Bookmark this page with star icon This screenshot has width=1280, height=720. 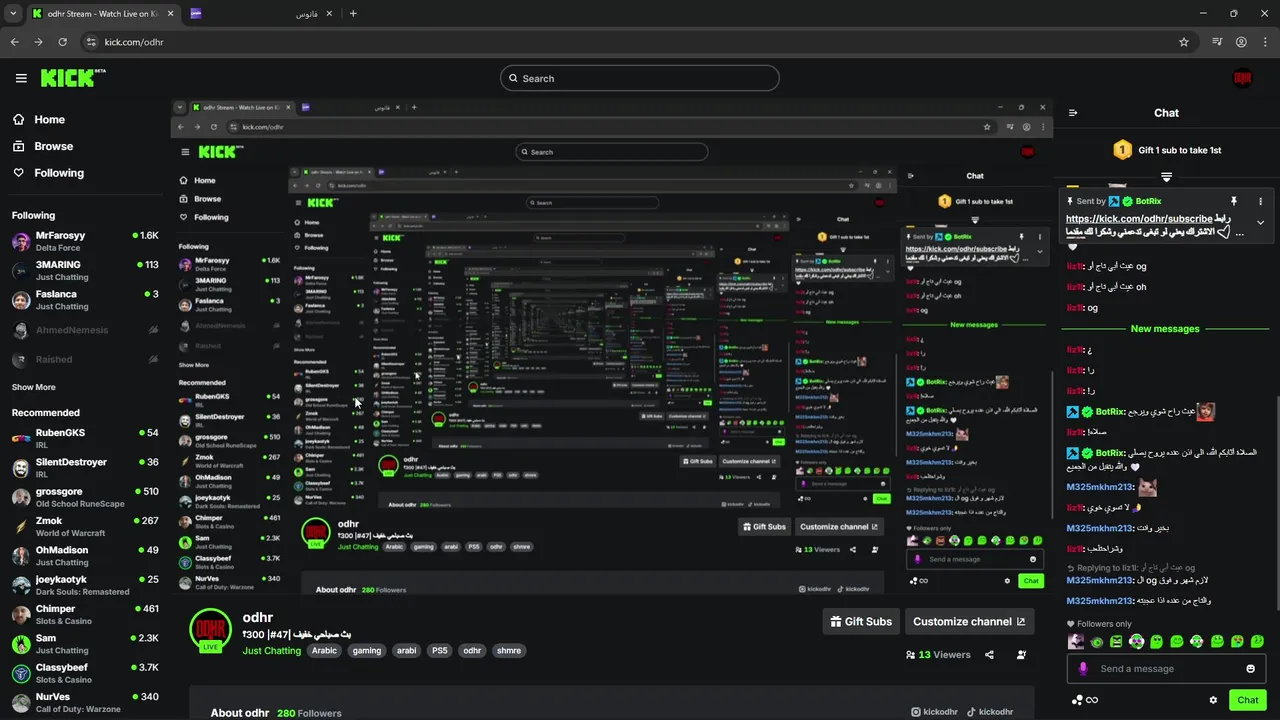click(x=1184, y=42)
